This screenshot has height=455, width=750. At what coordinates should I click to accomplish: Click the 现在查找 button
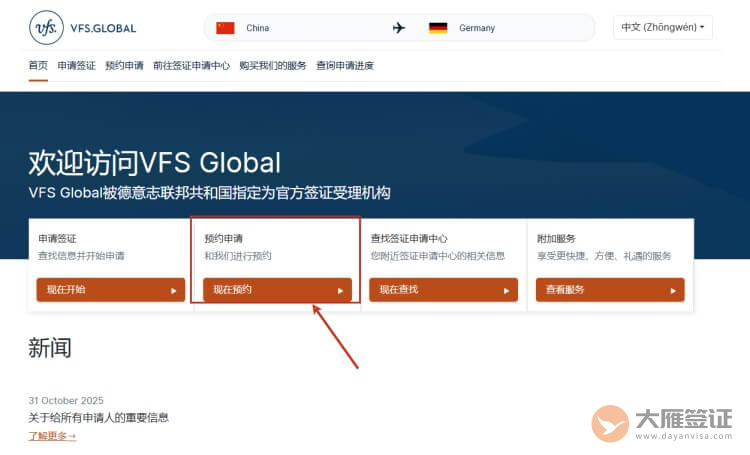pos(443,289)
